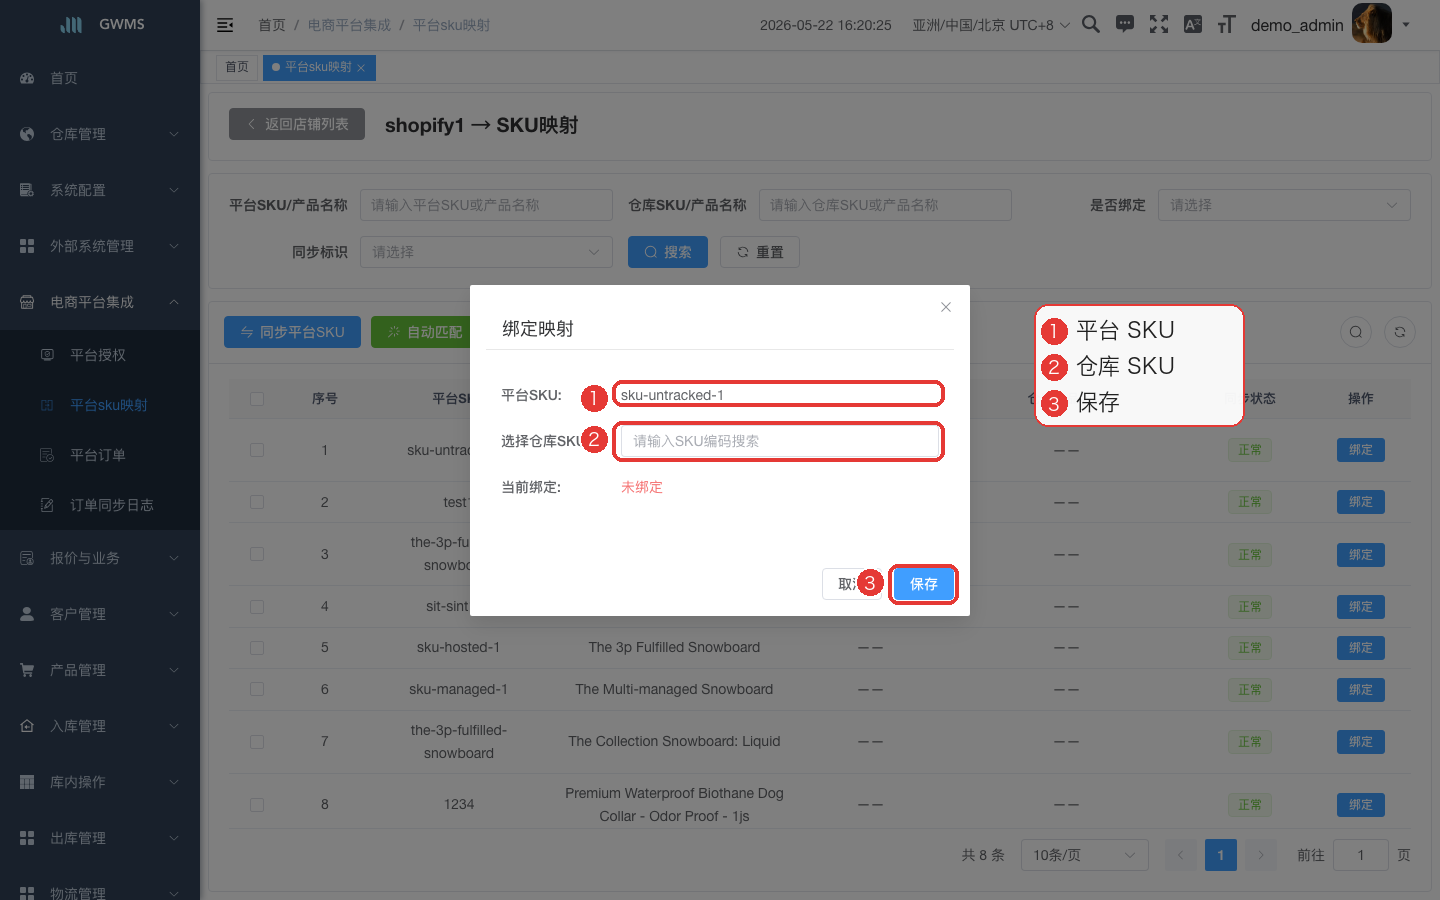Image resolution: width=1440 pixels, height=900 pixels.
Task: Tick the checkbox for row 7
Action: tap(257, 741)
